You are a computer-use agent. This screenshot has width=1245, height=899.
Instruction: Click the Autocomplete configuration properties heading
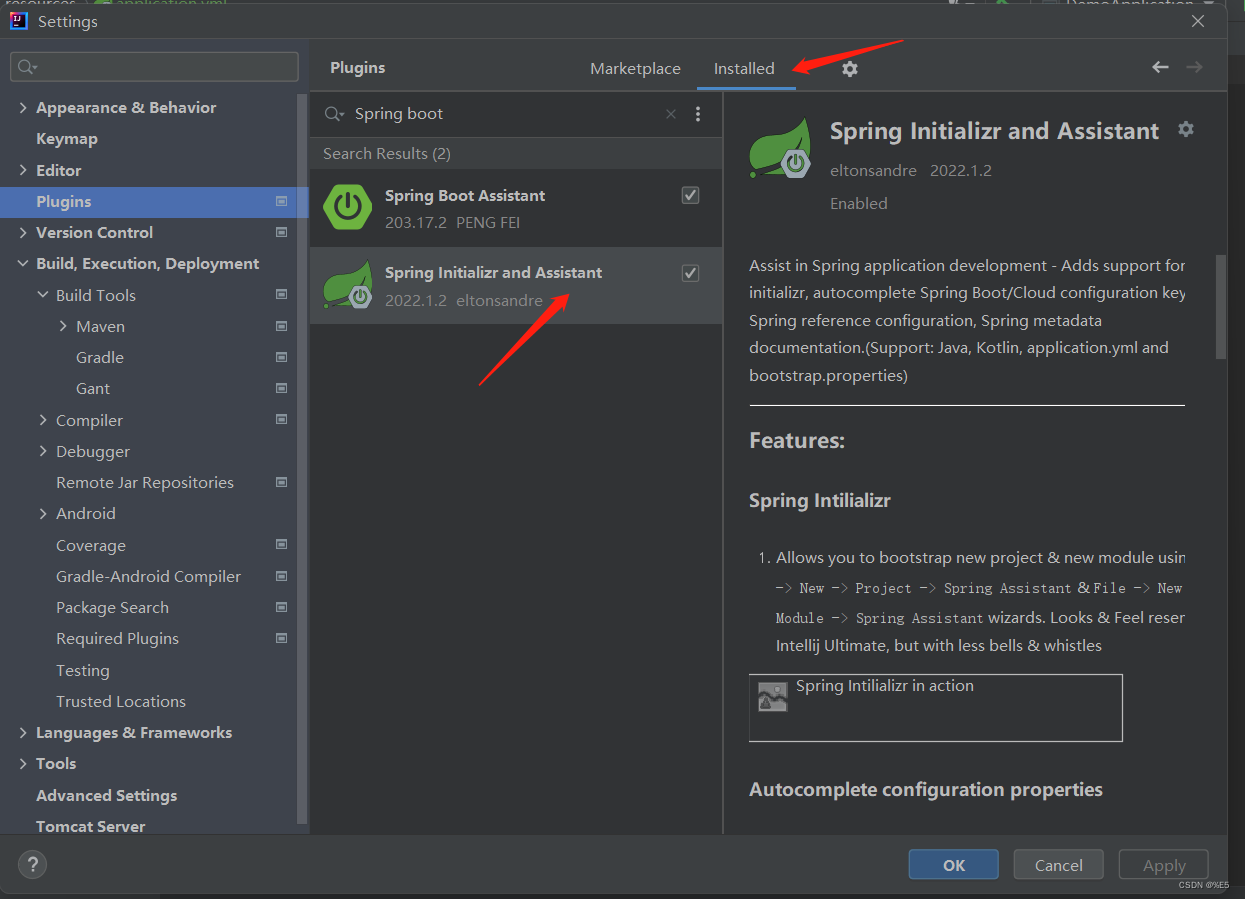[926, 789]
